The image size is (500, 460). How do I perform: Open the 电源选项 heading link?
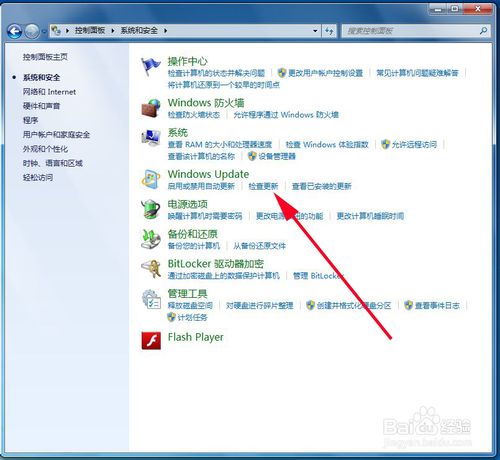click(188, 204)
